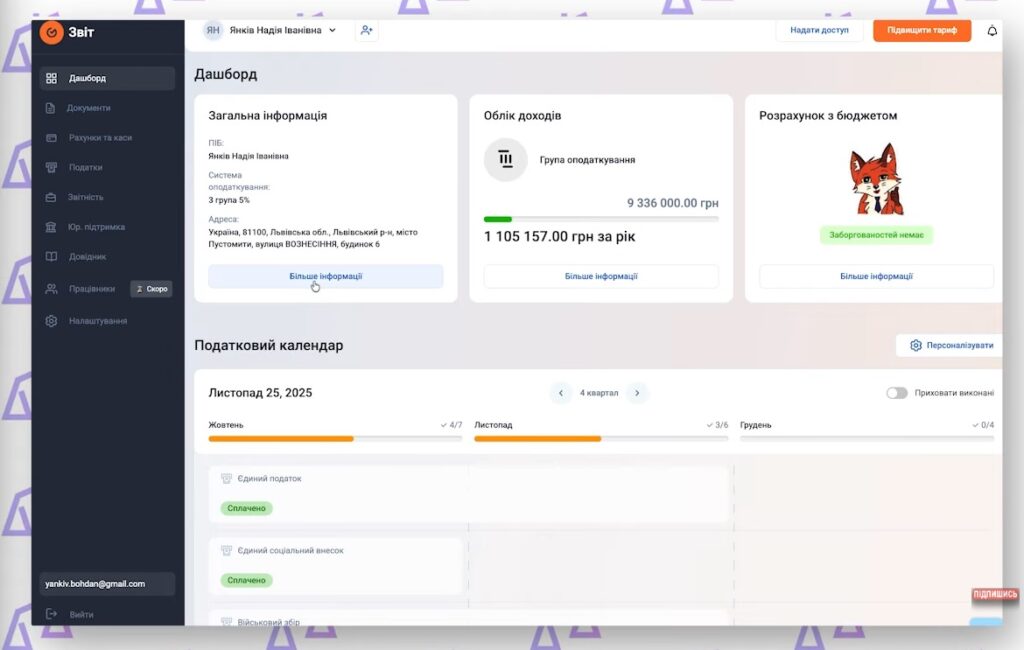1024x650 pixels.
Task: Open the Податки sidebar item
Action: click(78, 167)
